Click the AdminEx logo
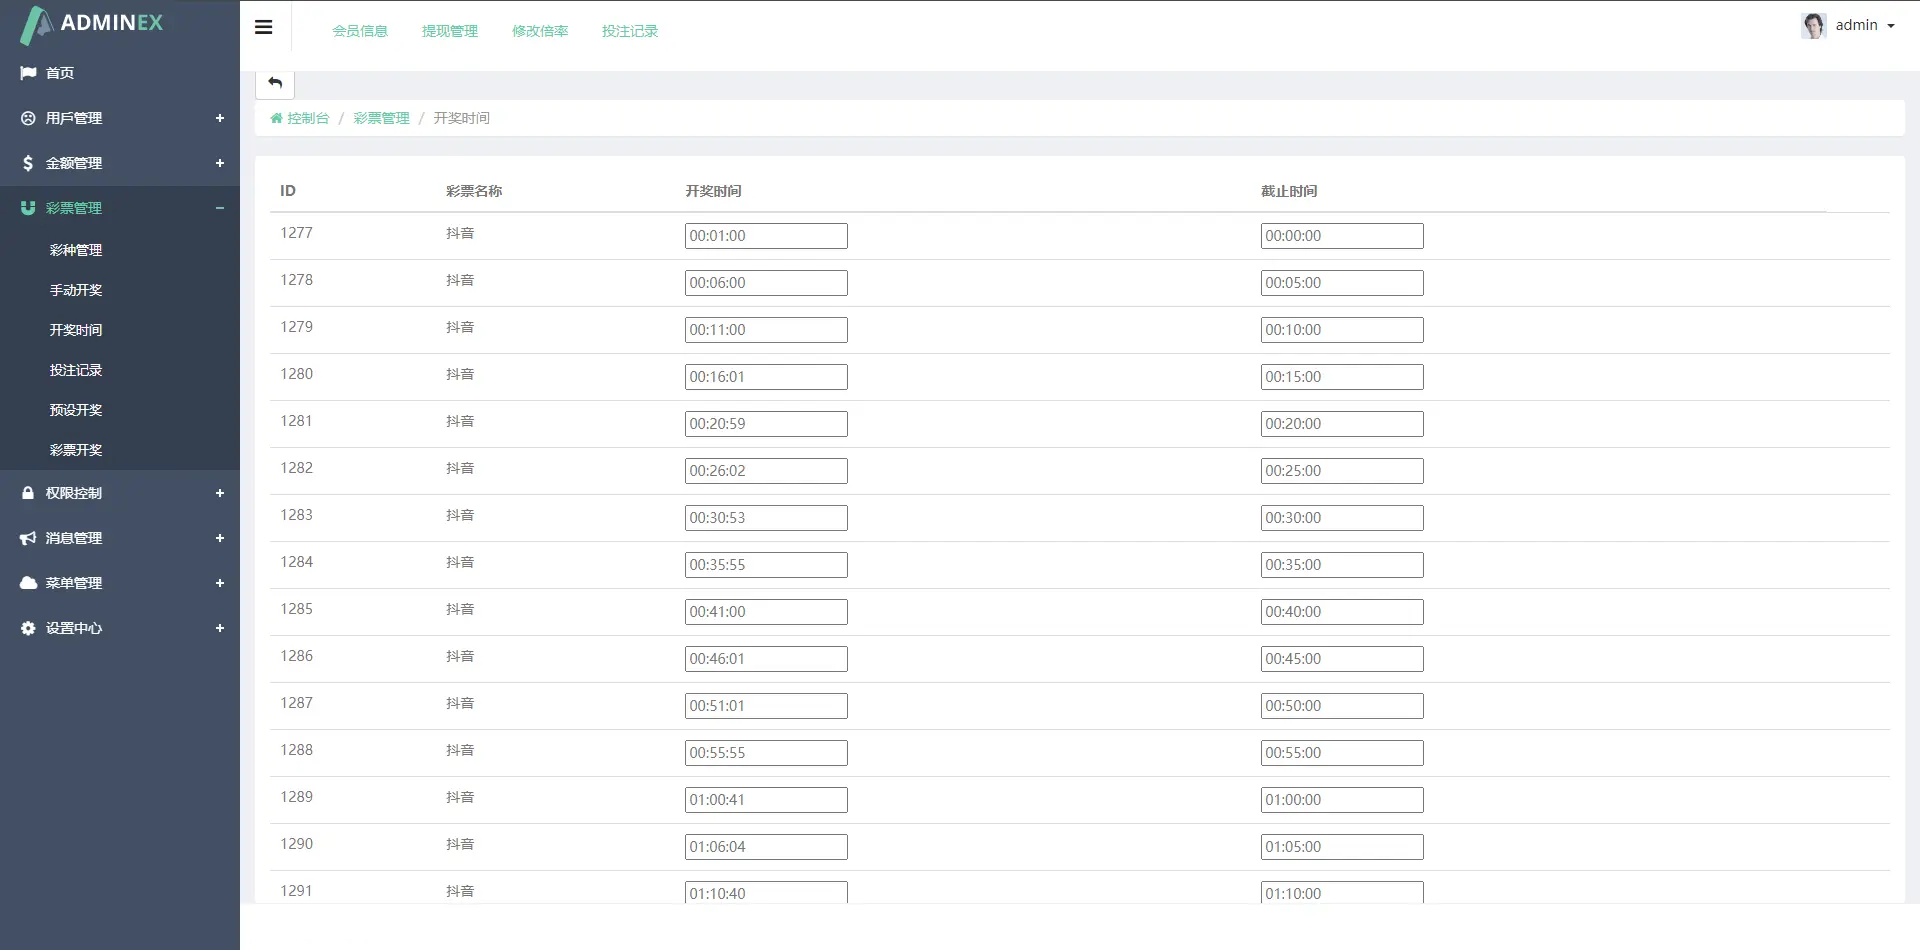Image resolution: width=1920 pixels, height=950 pixels. pos(92,24)
